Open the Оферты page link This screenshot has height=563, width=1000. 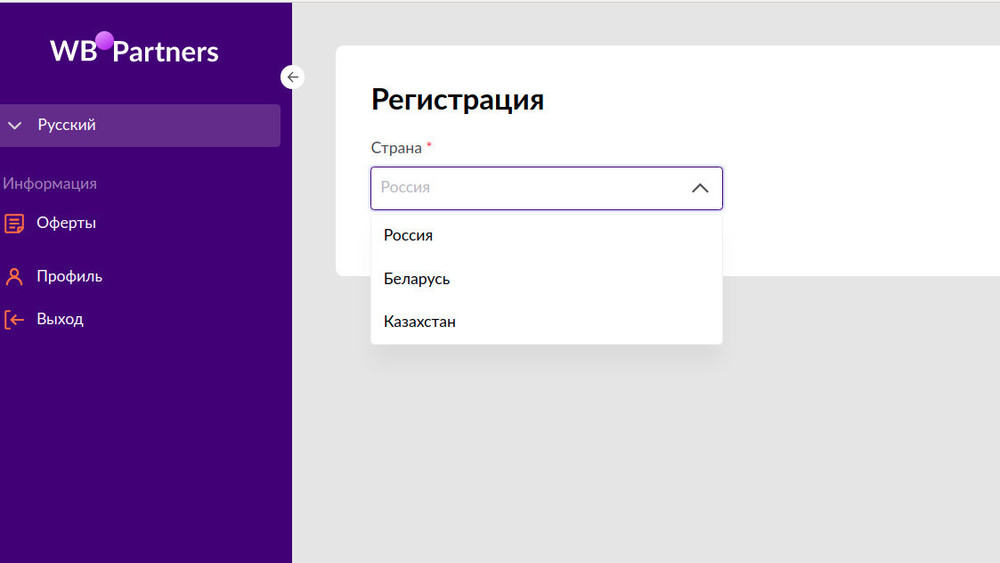click(66, 223)
